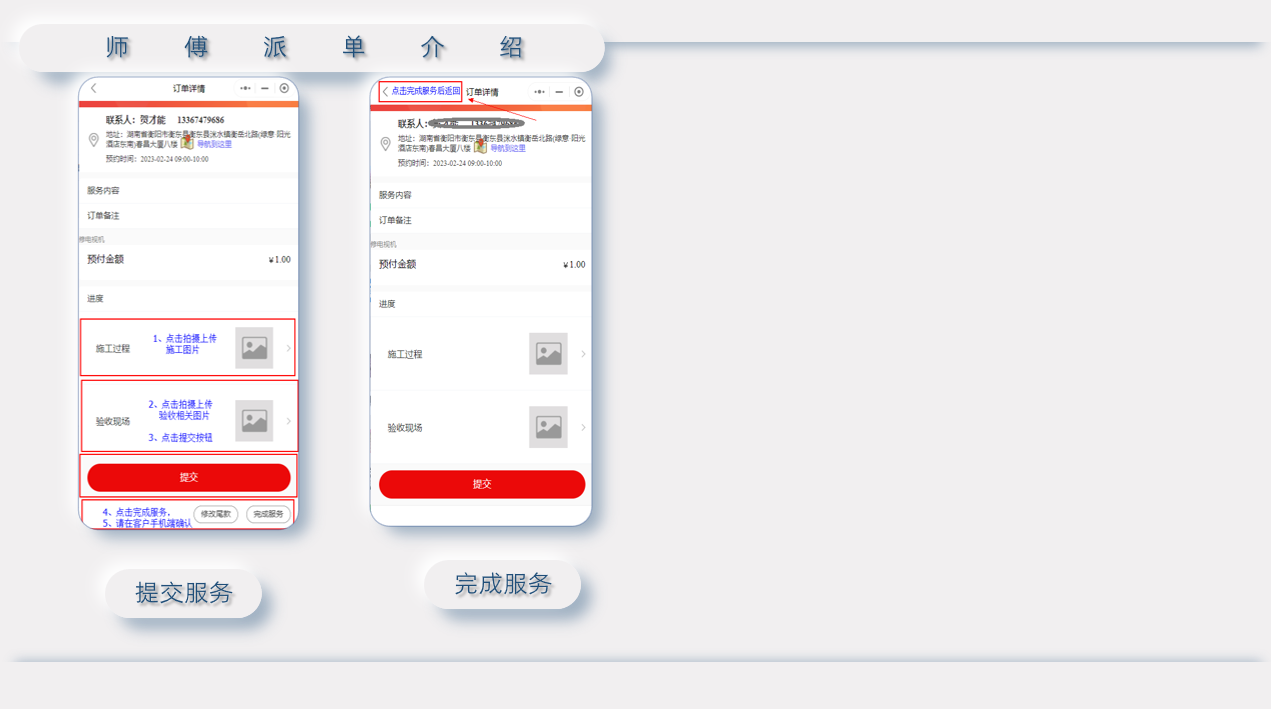This screenshot has width=1271, height=709.
Task: Select 服务内容 row in 提交服务 phone screen
Action: 188,190
